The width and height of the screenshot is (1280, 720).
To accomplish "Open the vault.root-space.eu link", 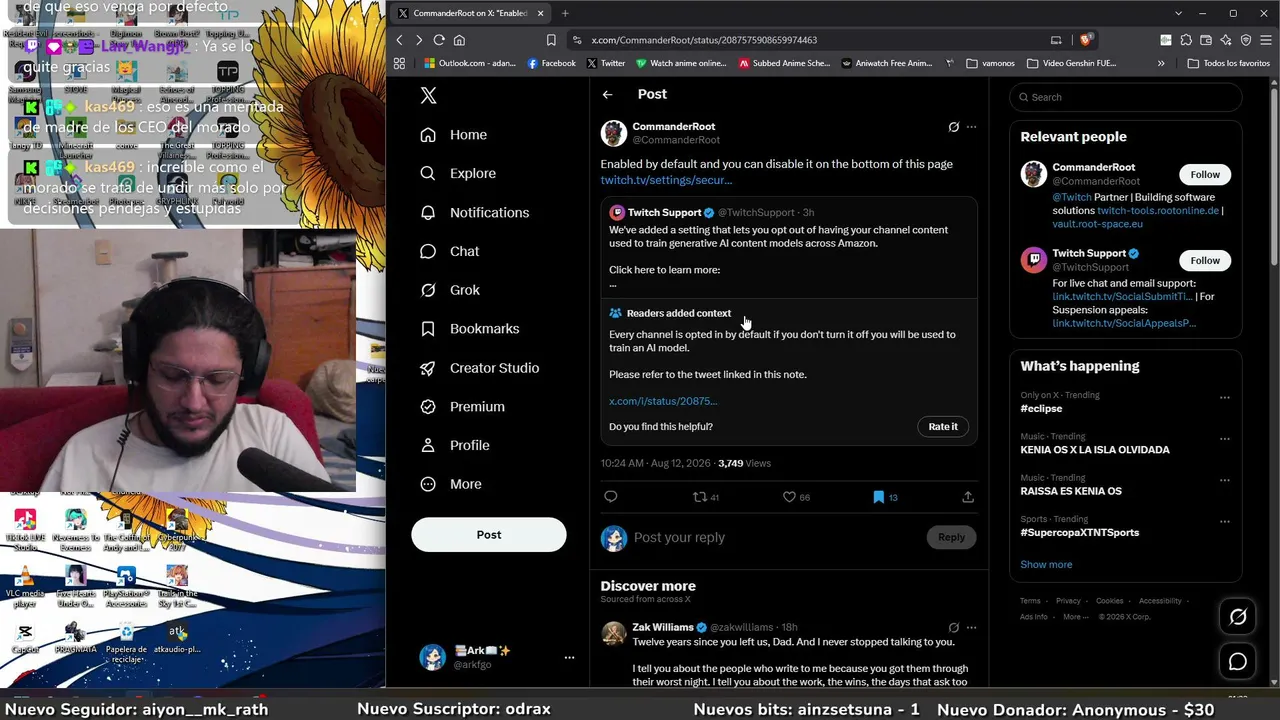I will [1097, 225].
